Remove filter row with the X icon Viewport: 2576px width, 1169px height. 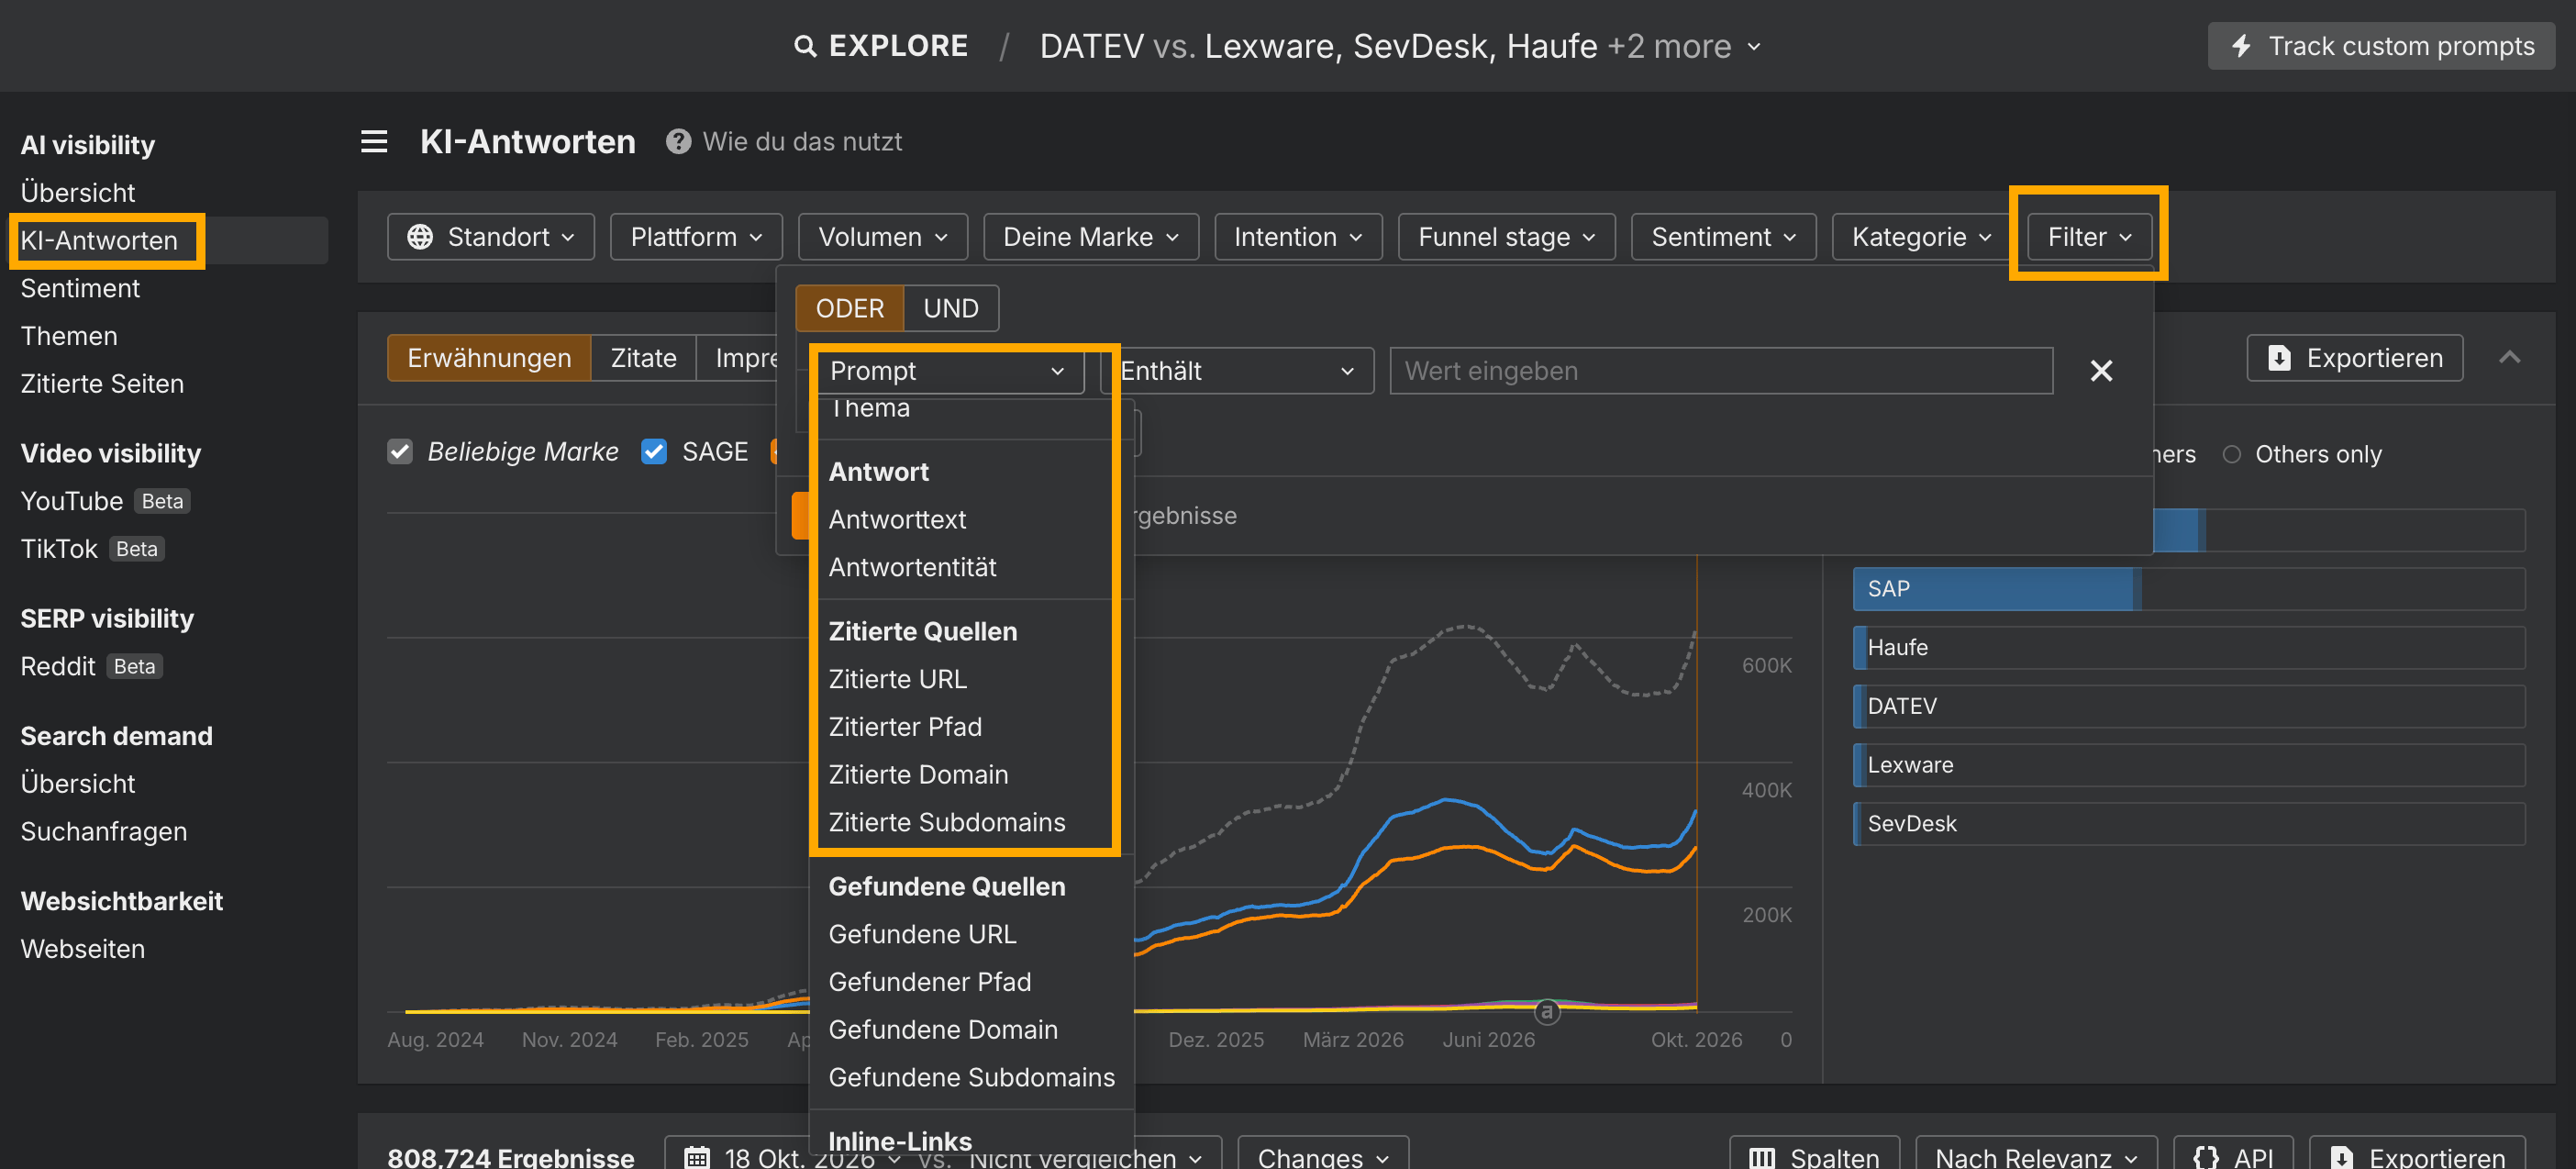(2101, 371)
